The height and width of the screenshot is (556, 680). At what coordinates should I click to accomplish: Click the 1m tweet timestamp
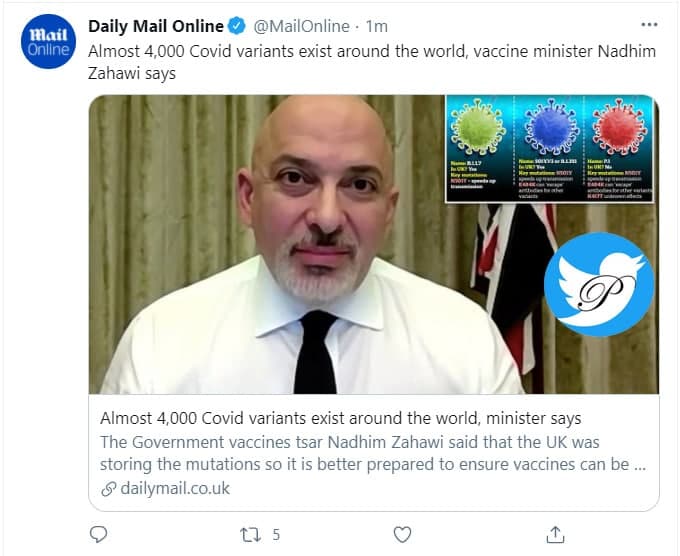coord(376,26)
